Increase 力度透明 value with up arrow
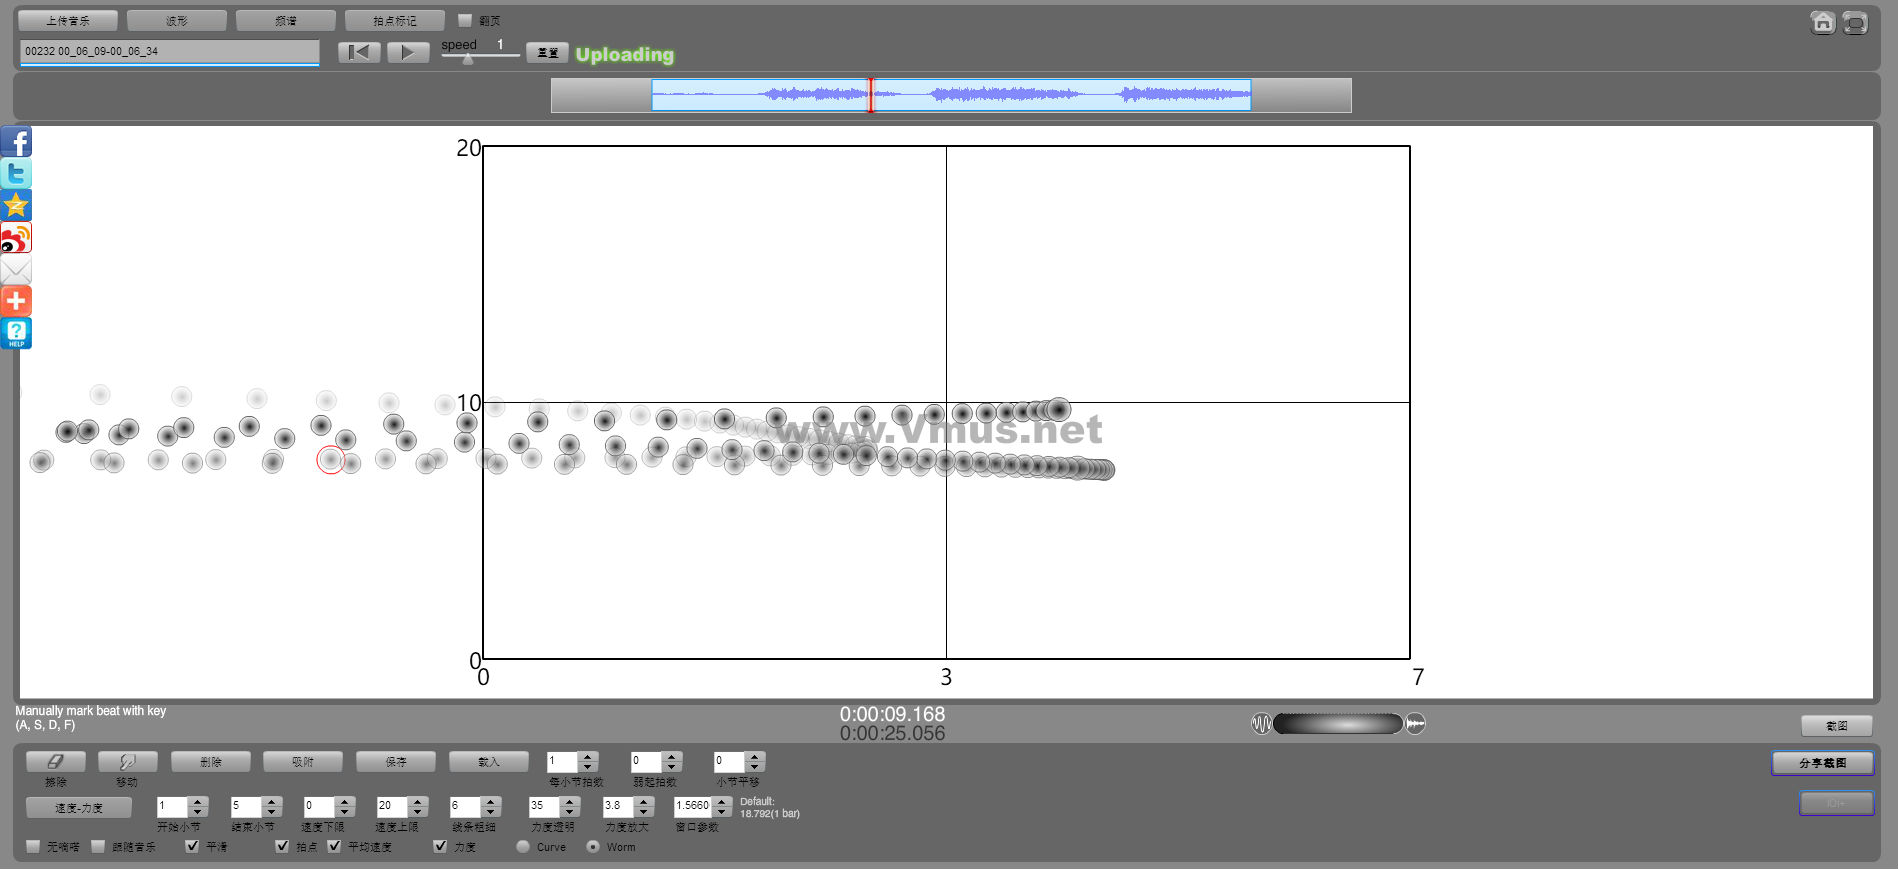Viewport: 1898px width, 869px height. coord(570,801)
